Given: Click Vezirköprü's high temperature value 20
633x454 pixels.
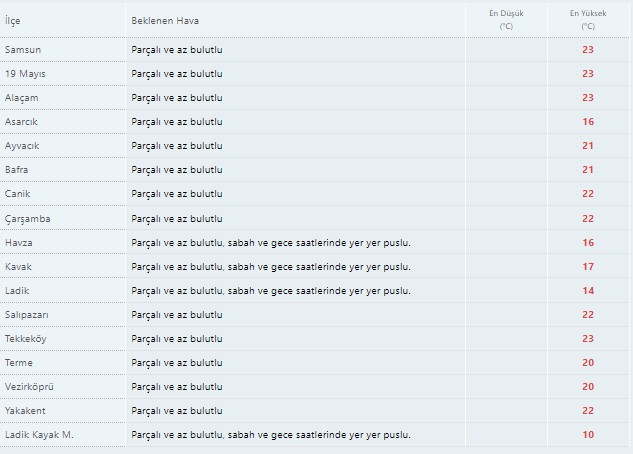Looking at the screenshot, I should point(588,387).
